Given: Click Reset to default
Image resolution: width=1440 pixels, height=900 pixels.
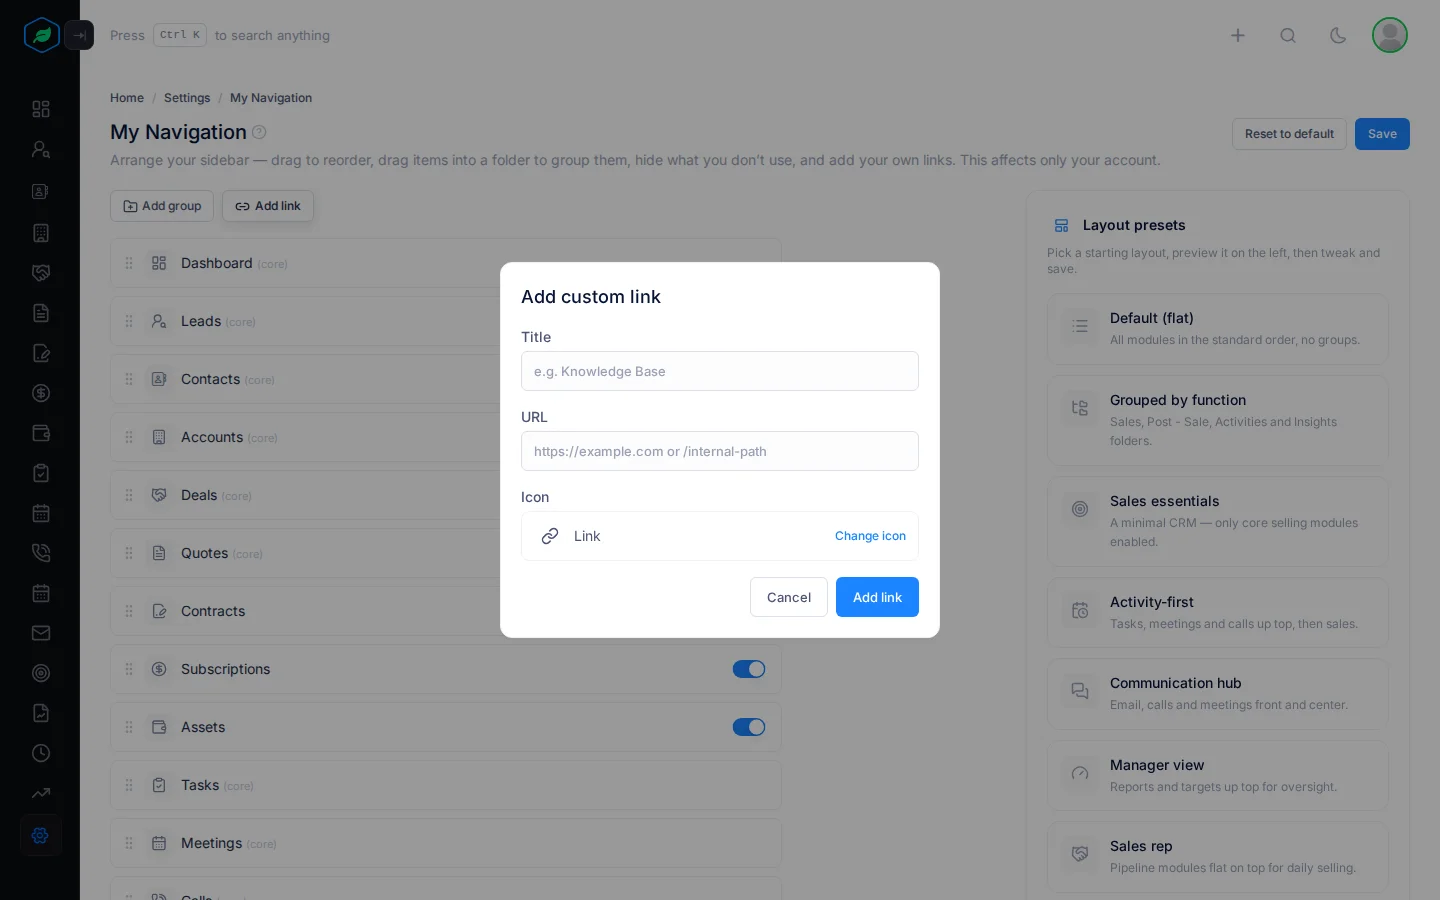Looking at the screenshot, I should point(1289,134).
